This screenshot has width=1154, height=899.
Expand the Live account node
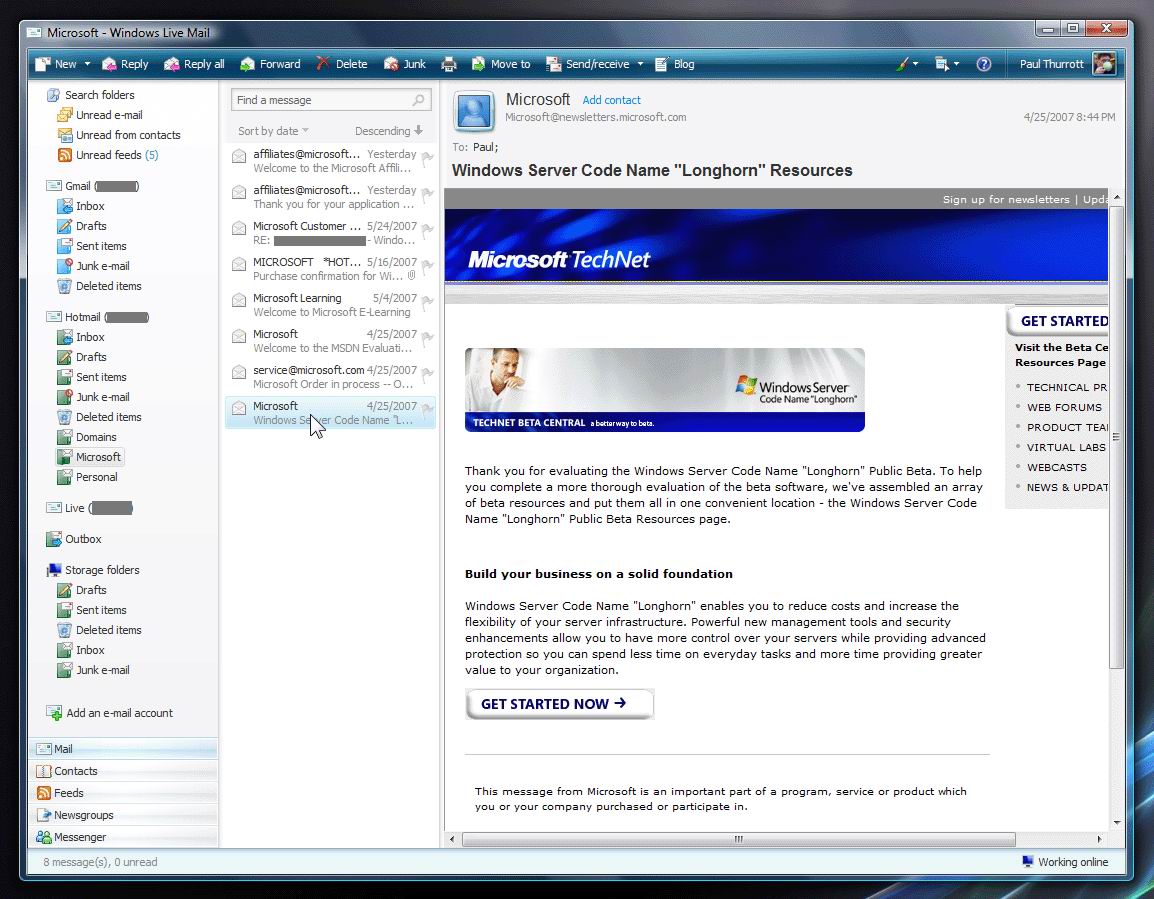click(54, 508)
